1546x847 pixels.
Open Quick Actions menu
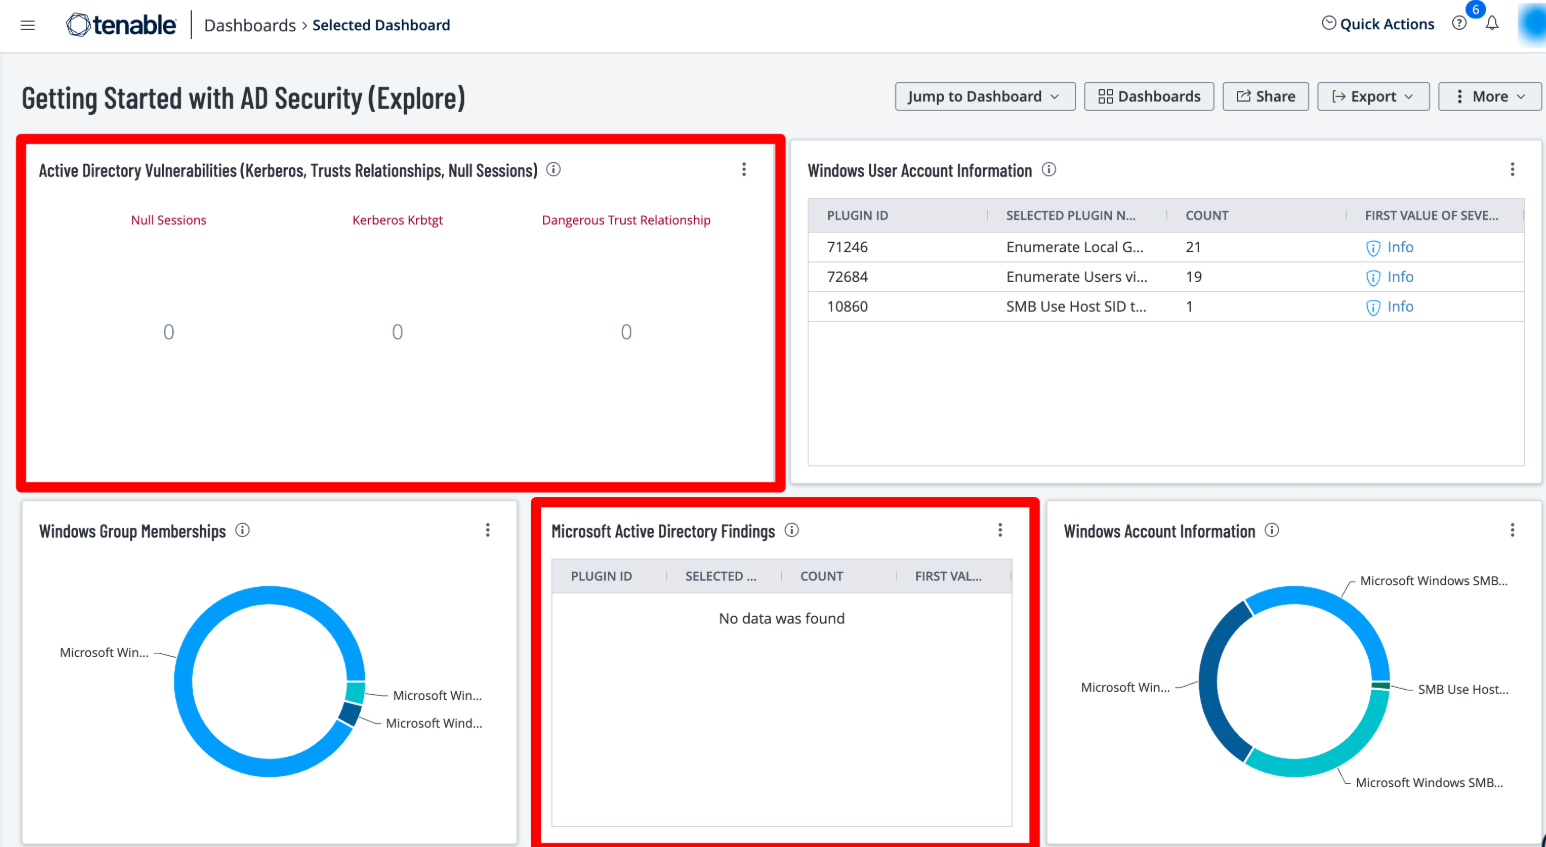(1378, 24)
